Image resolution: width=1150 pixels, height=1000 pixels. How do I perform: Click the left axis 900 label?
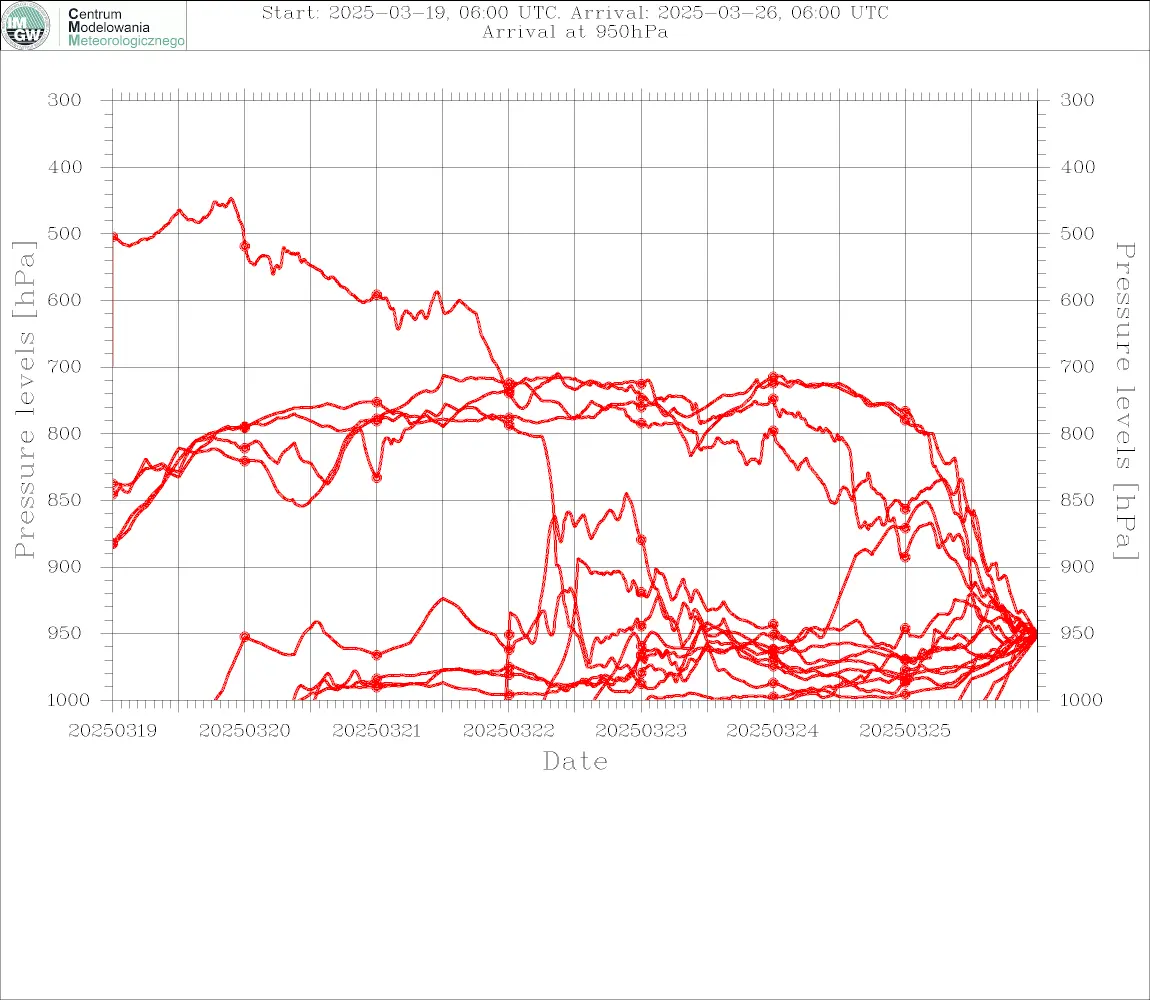click(x=65, y=567)
